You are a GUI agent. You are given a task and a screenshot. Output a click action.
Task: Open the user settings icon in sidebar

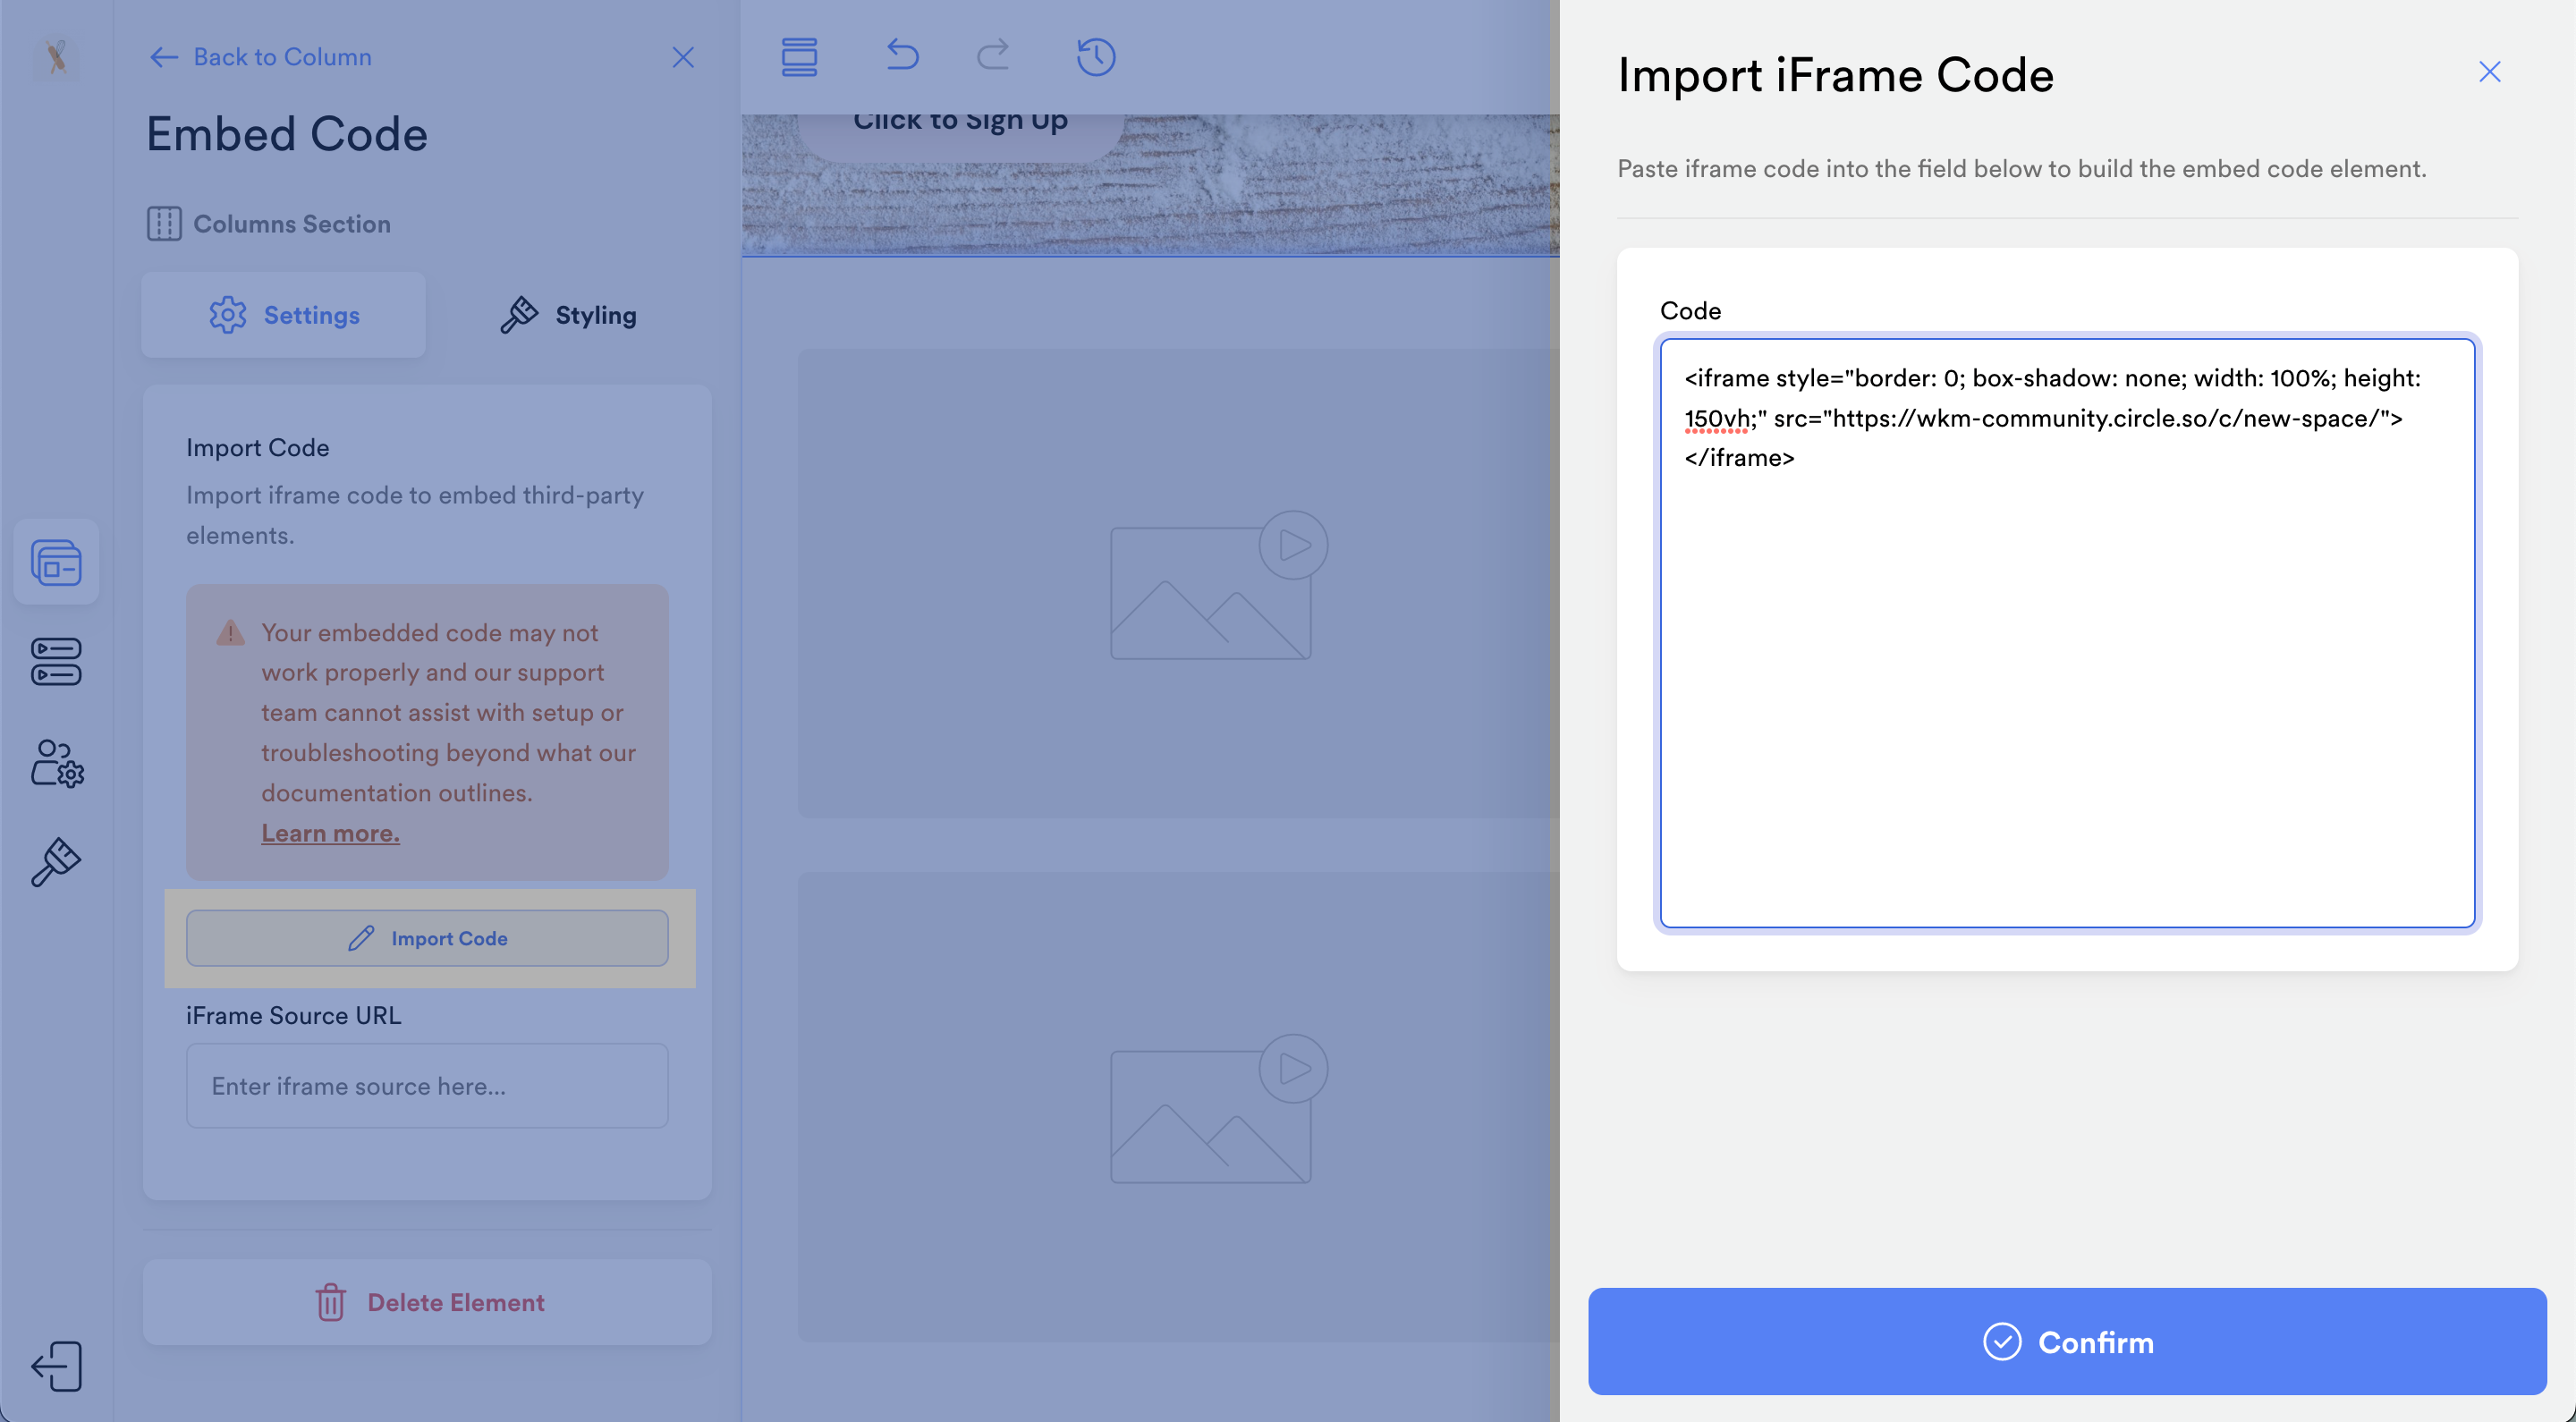pyautogui.click(x=56, y=764)
